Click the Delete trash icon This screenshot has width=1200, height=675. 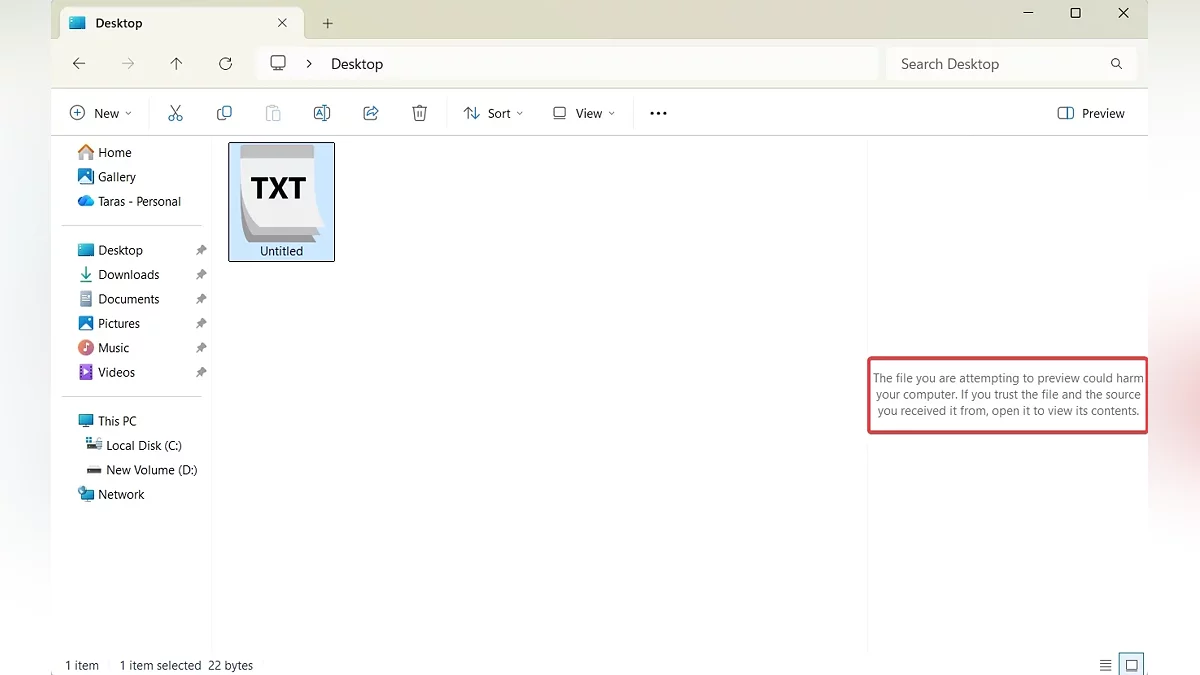pyautogui.click(x=420, y=113)
